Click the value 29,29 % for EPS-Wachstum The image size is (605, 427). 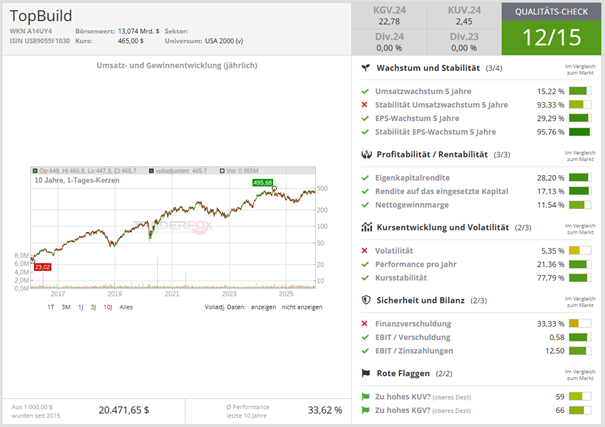click(551, 118)
